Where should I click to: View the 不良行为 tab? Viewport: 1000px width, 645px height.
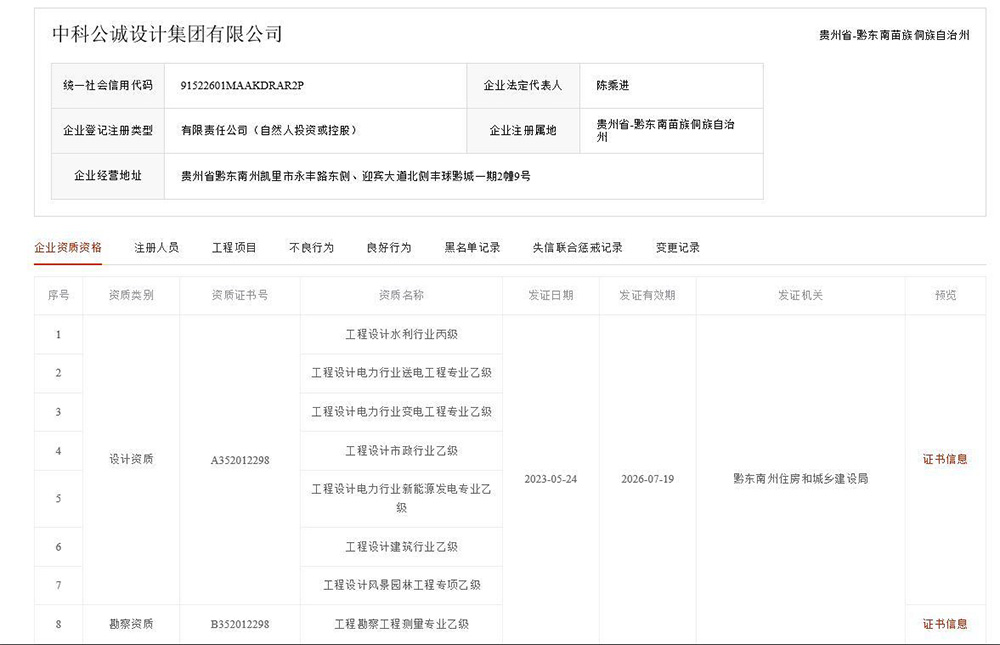point(311,247)
